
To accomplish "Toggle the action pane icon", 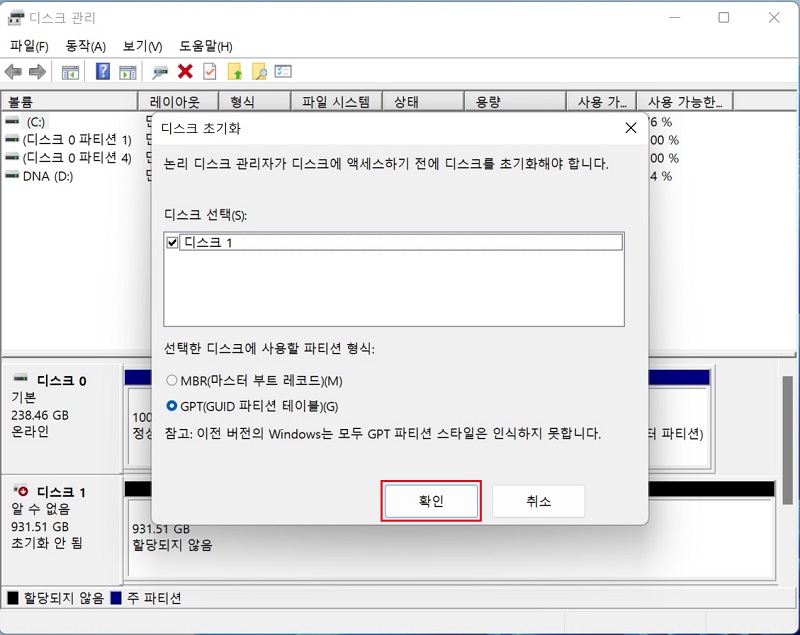I will pos(126,71).
